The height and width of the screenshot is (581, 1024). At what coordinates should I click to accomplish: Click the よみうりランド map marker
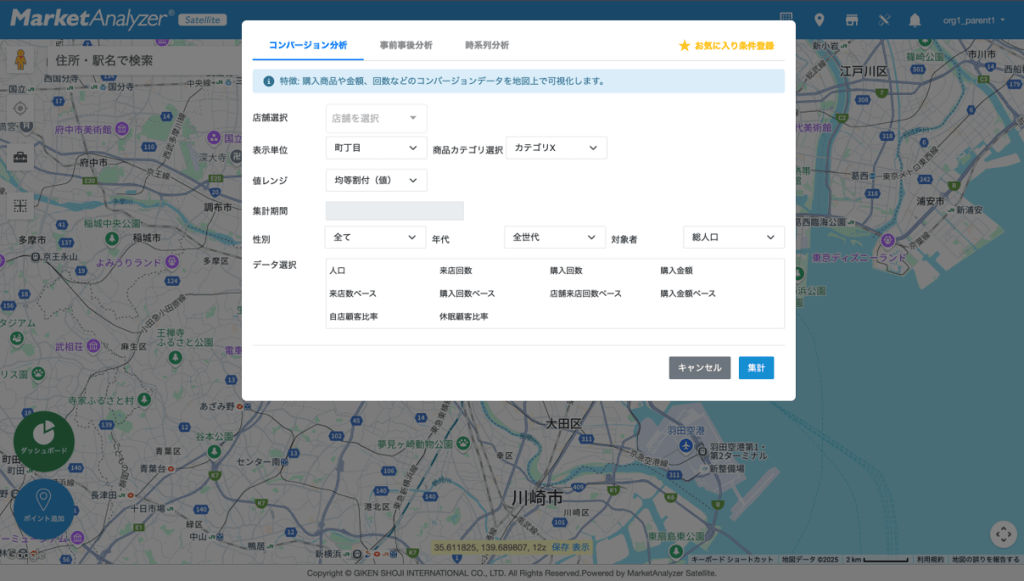click(x=172, y=262)
